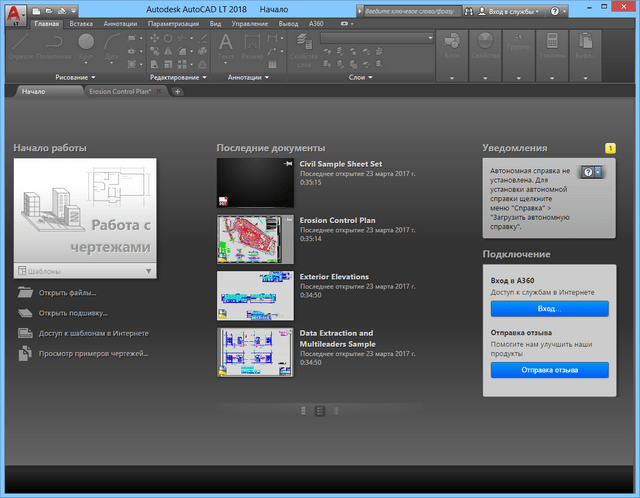Switch to the Erosion Control Plan tab

click(119, 91)
